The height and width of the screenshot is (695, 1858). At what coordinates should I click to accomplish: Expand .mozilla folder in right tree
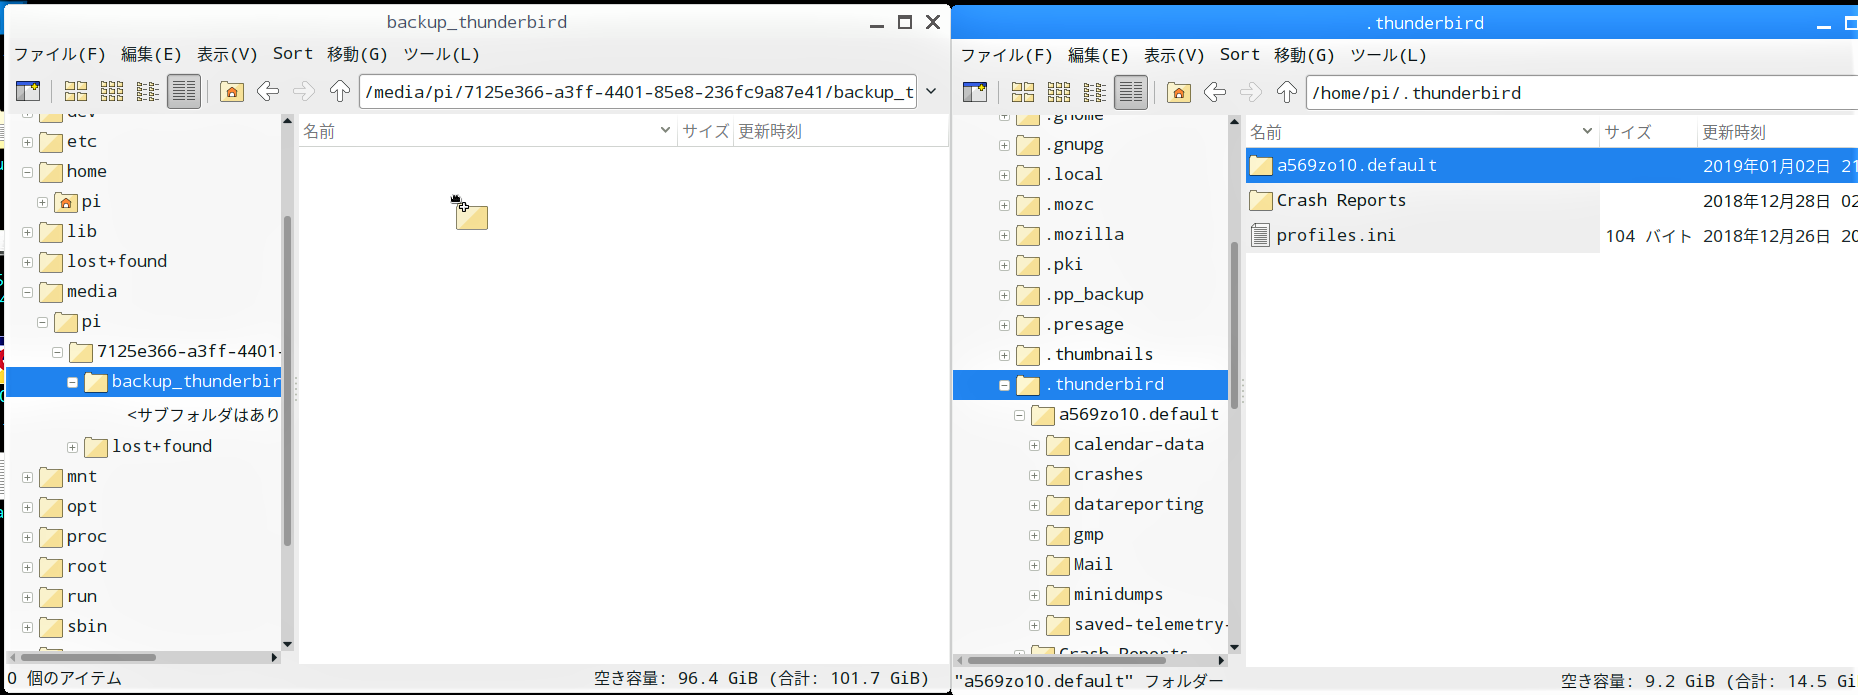coord(1004,235)
